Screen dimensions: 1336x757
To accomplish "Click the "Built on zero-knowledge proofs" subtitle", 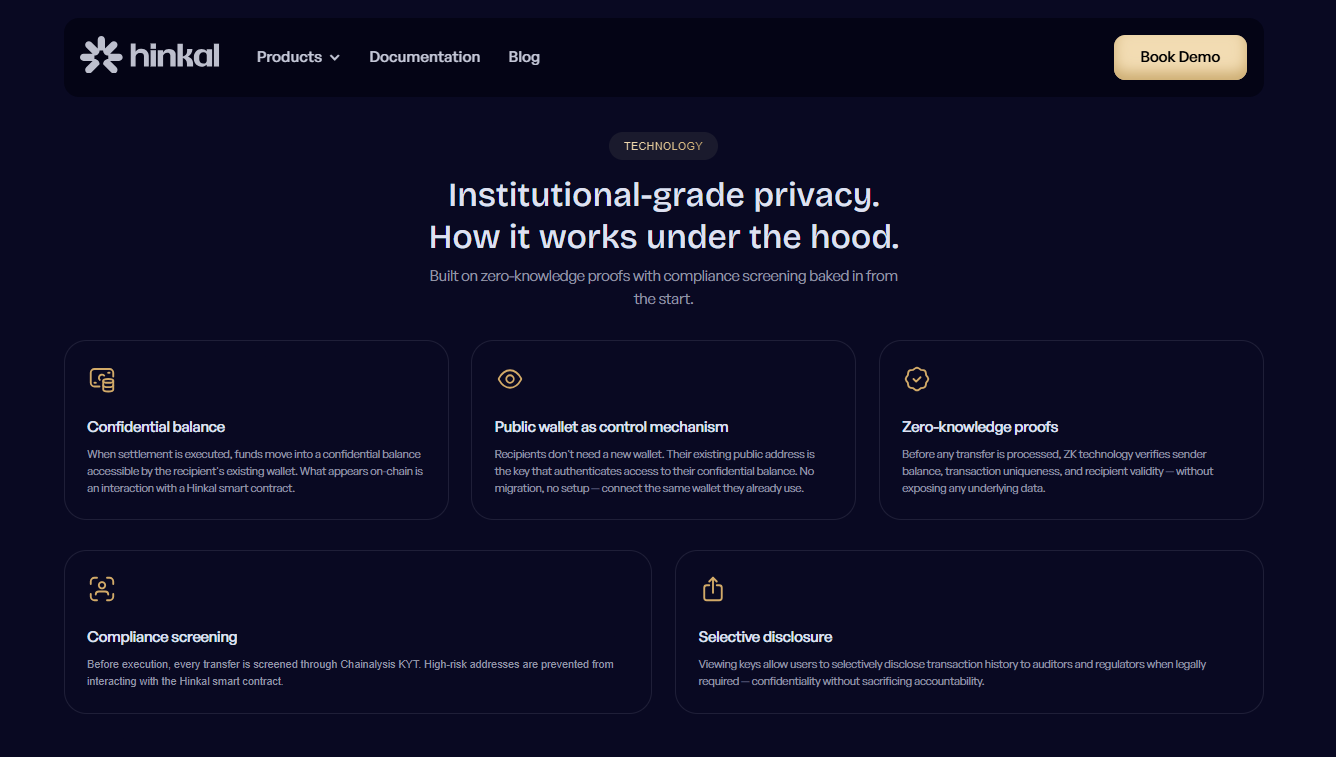I will pos(664,287).
